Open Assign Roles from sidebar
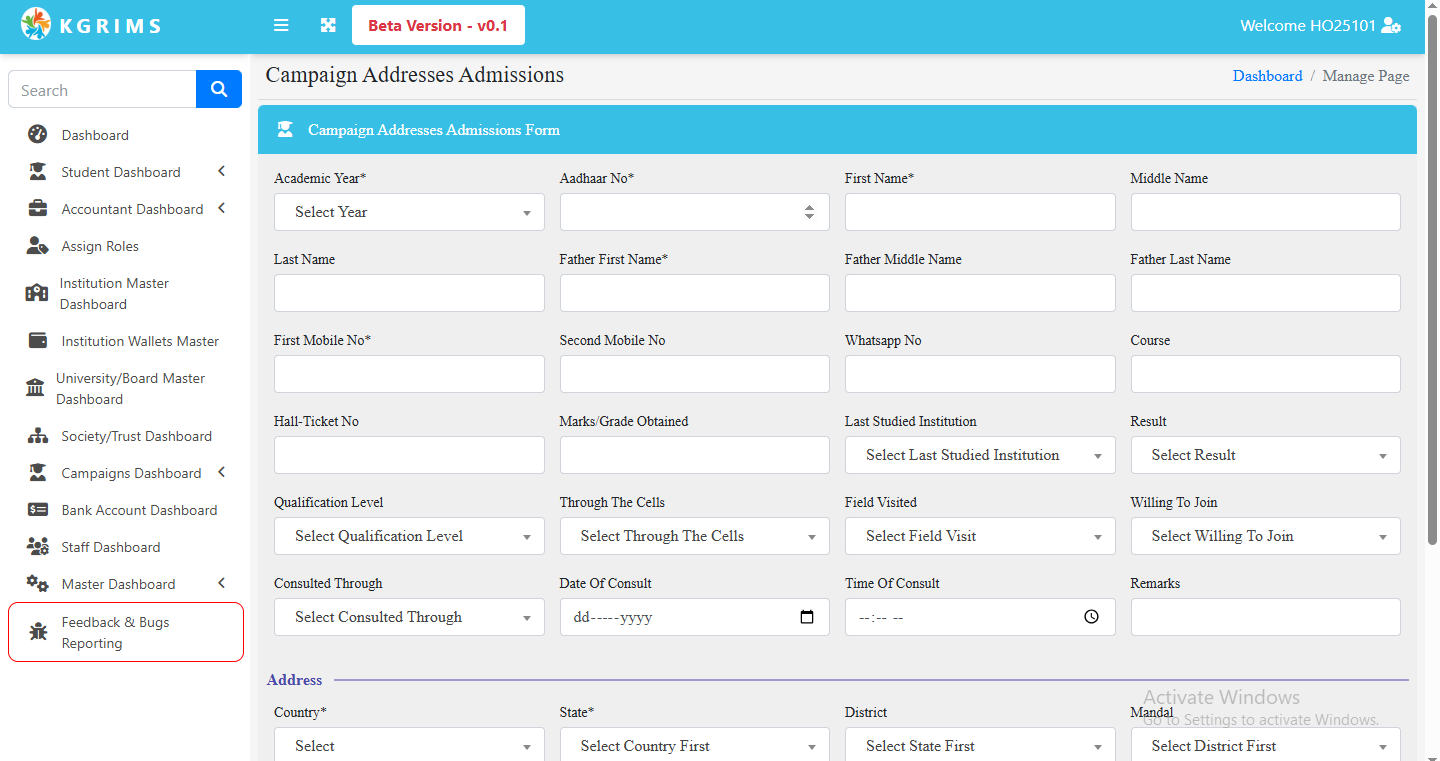Screen dimensions: 1440x761 tap(100, 246)
